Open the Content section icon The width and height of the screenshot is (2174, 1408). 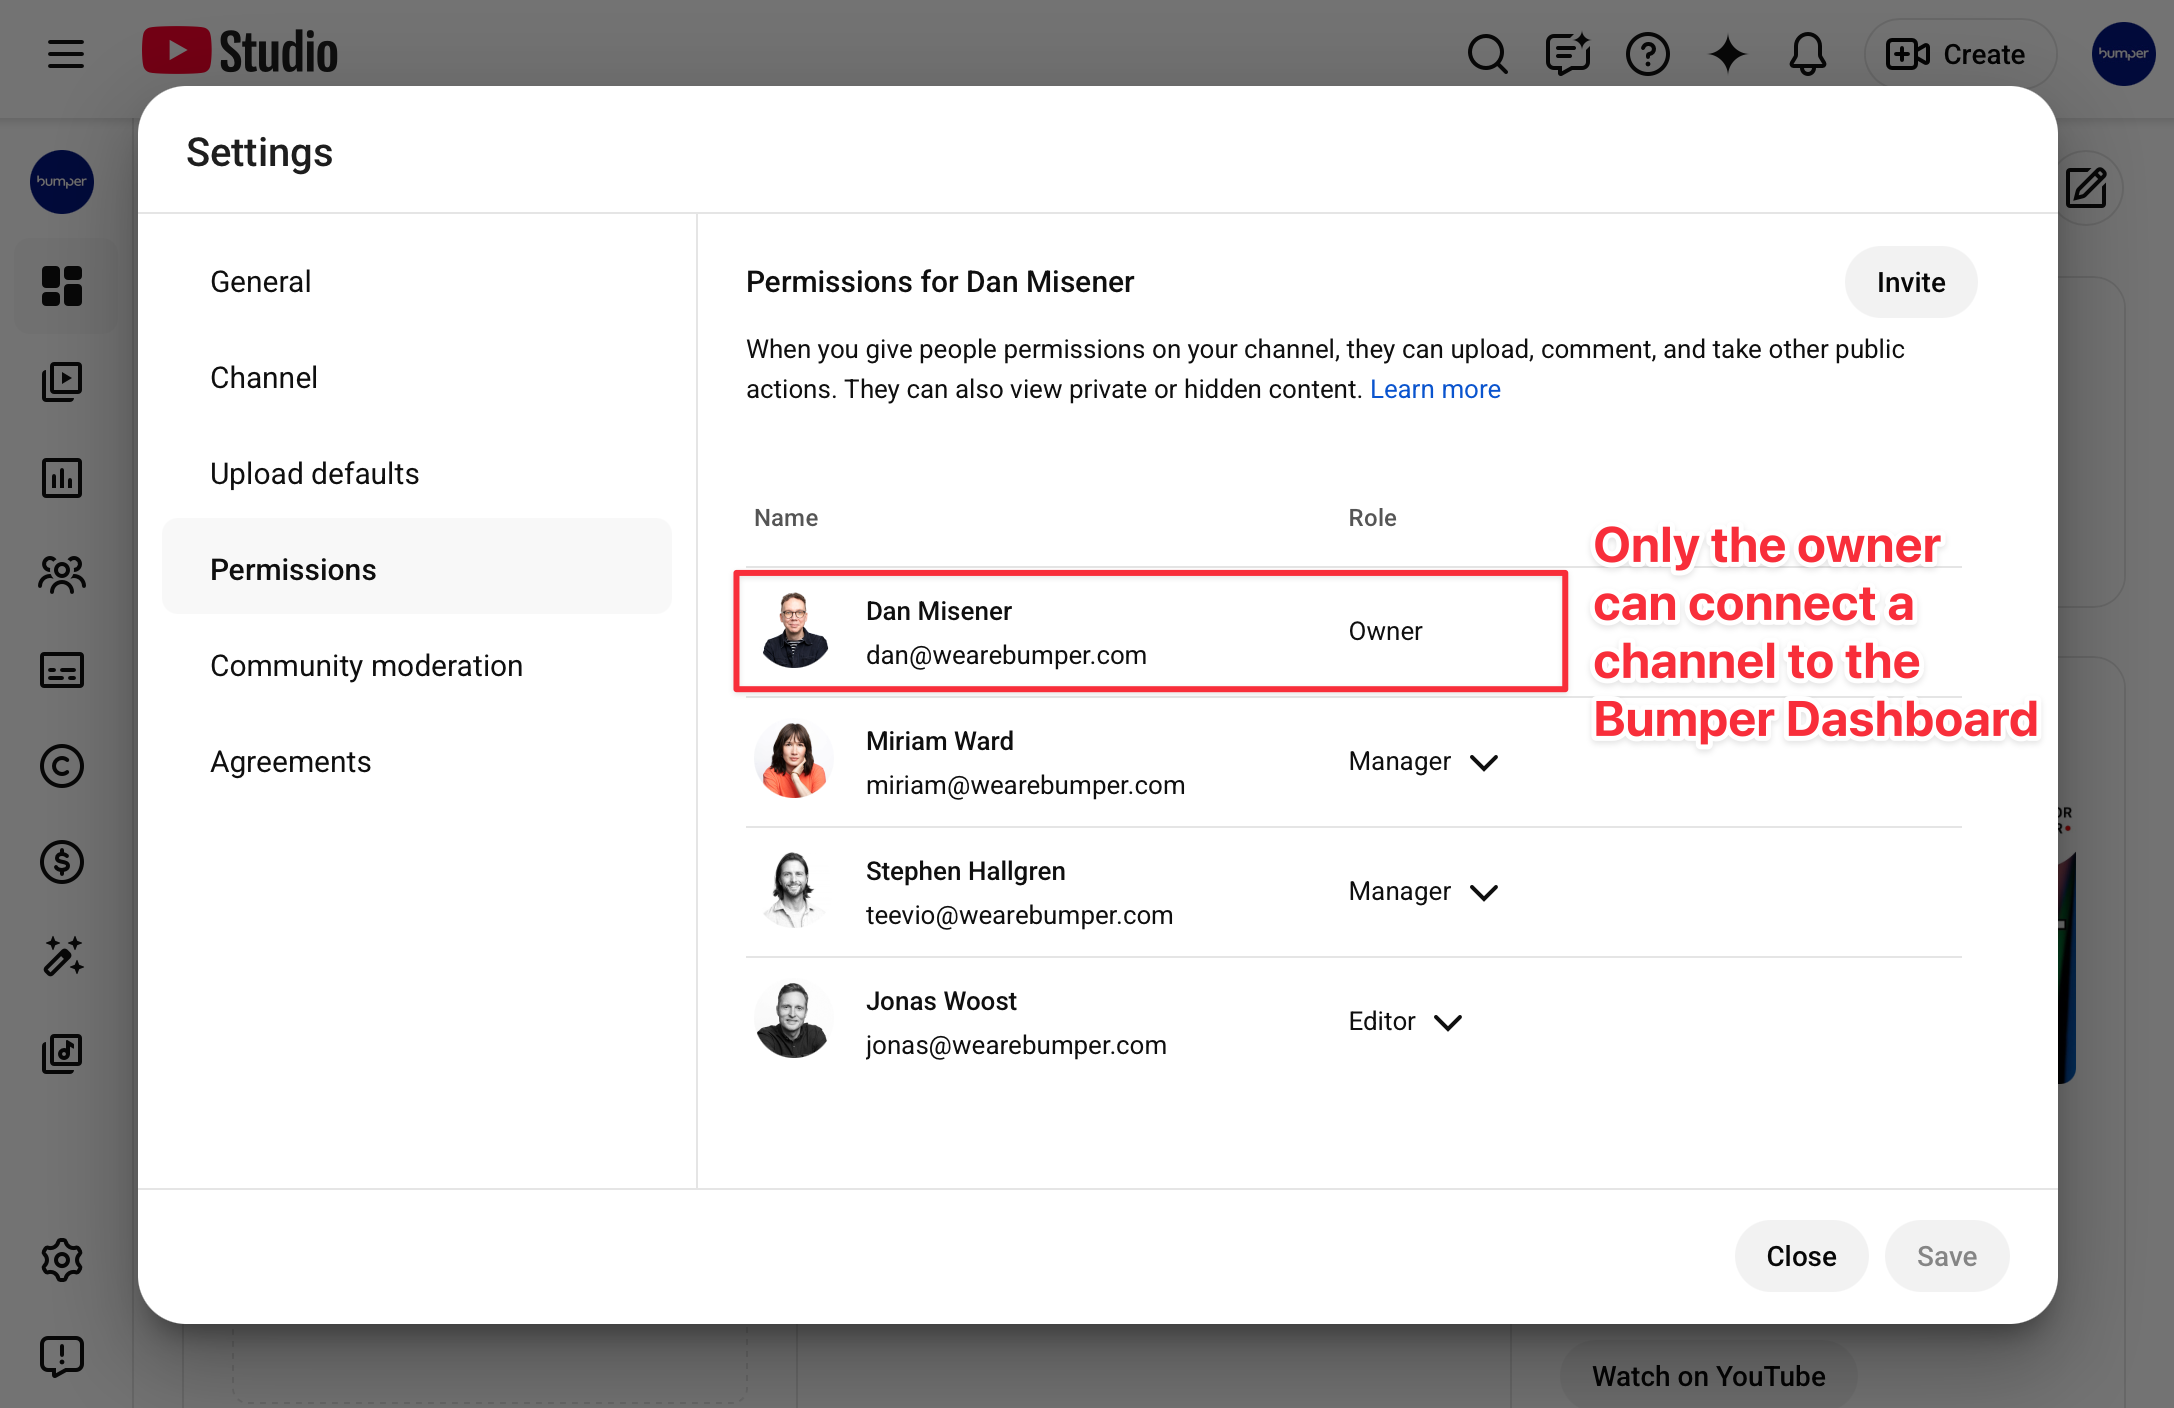click(x=62, y=381)
